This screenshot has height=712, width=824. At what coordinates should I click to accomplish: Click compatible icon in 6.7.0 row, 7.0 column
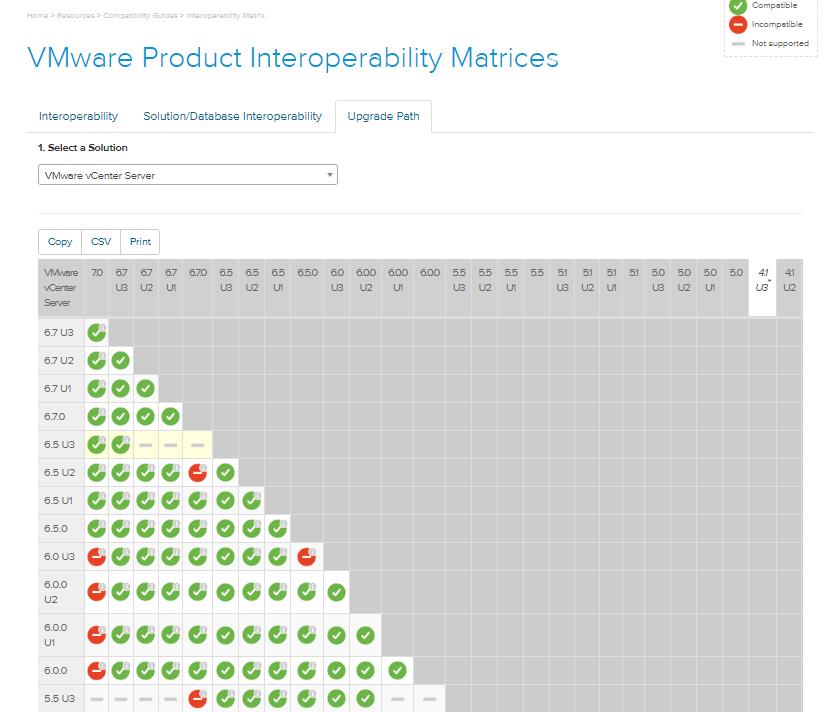click(97, 416)
